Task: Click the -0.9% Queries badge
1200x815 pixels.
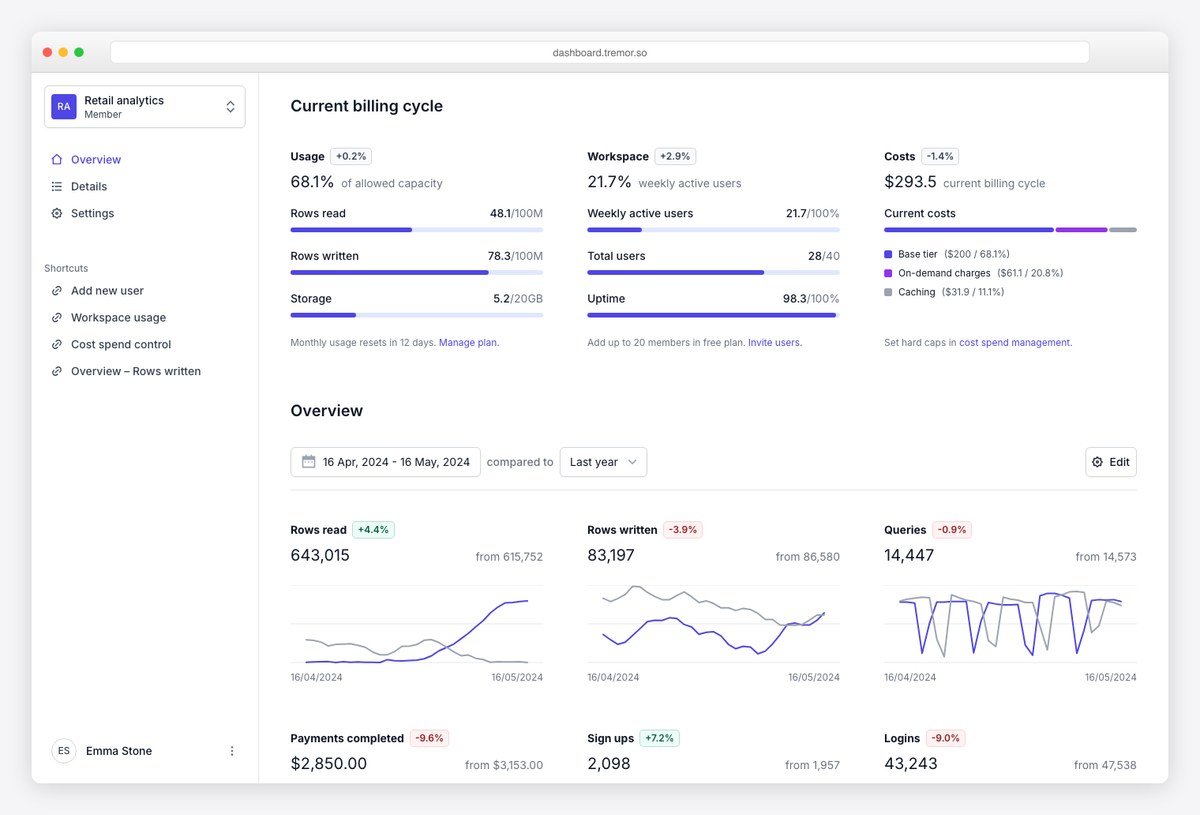Action: [952, 530]
